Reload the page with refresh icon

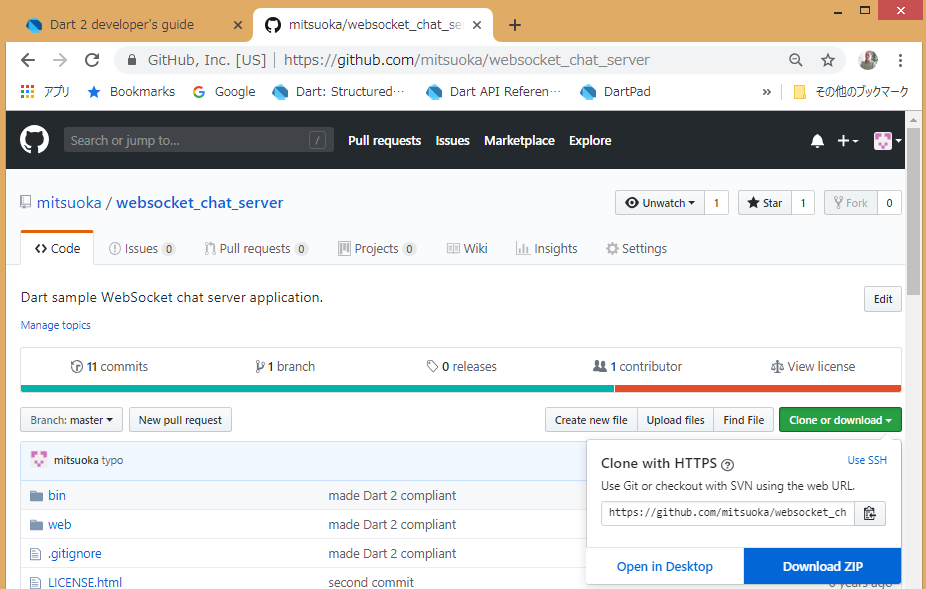(92, 60)
